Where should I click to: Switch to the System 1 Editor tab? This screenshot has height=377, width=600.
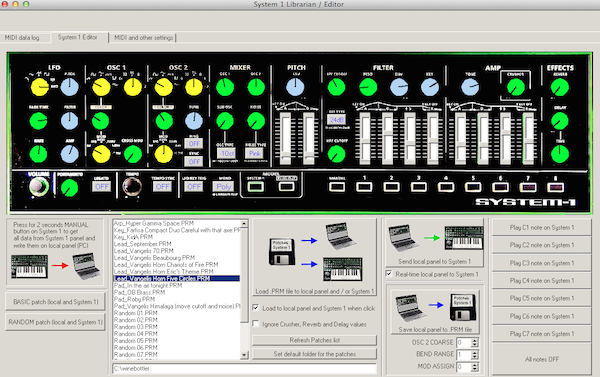coord(79,37)
